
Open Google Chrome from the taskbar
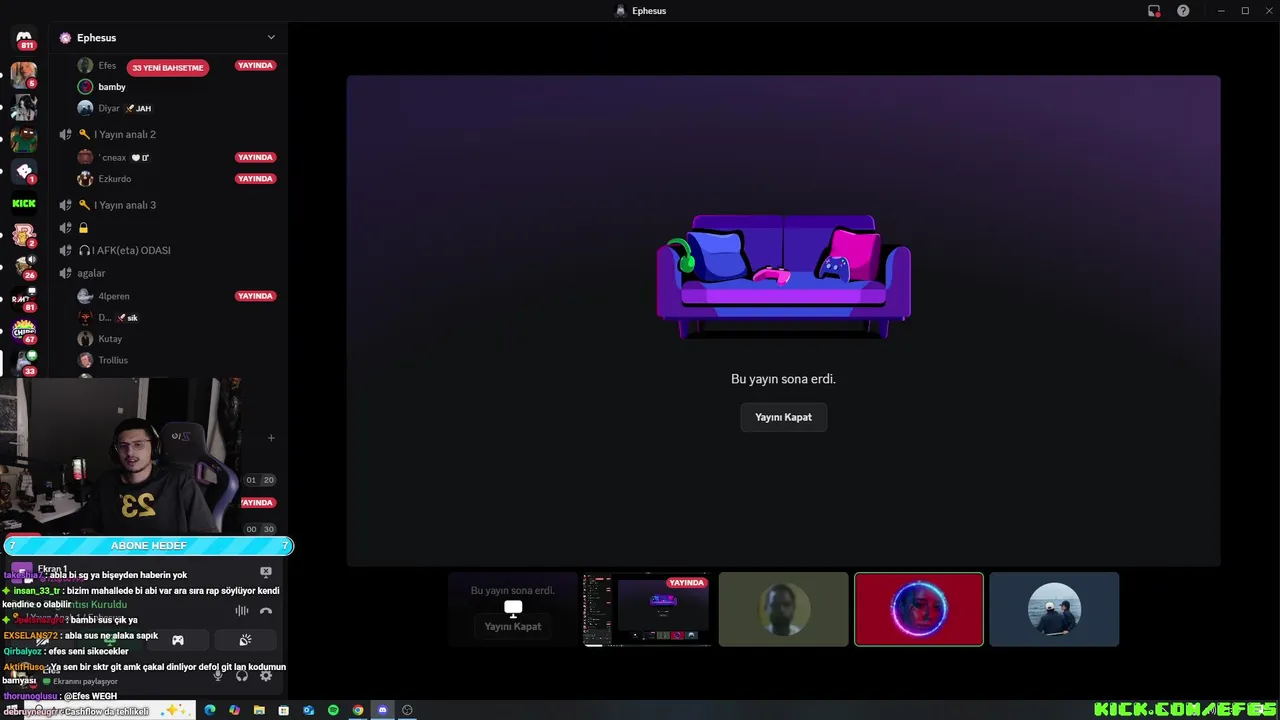click(x=358, y=710)
